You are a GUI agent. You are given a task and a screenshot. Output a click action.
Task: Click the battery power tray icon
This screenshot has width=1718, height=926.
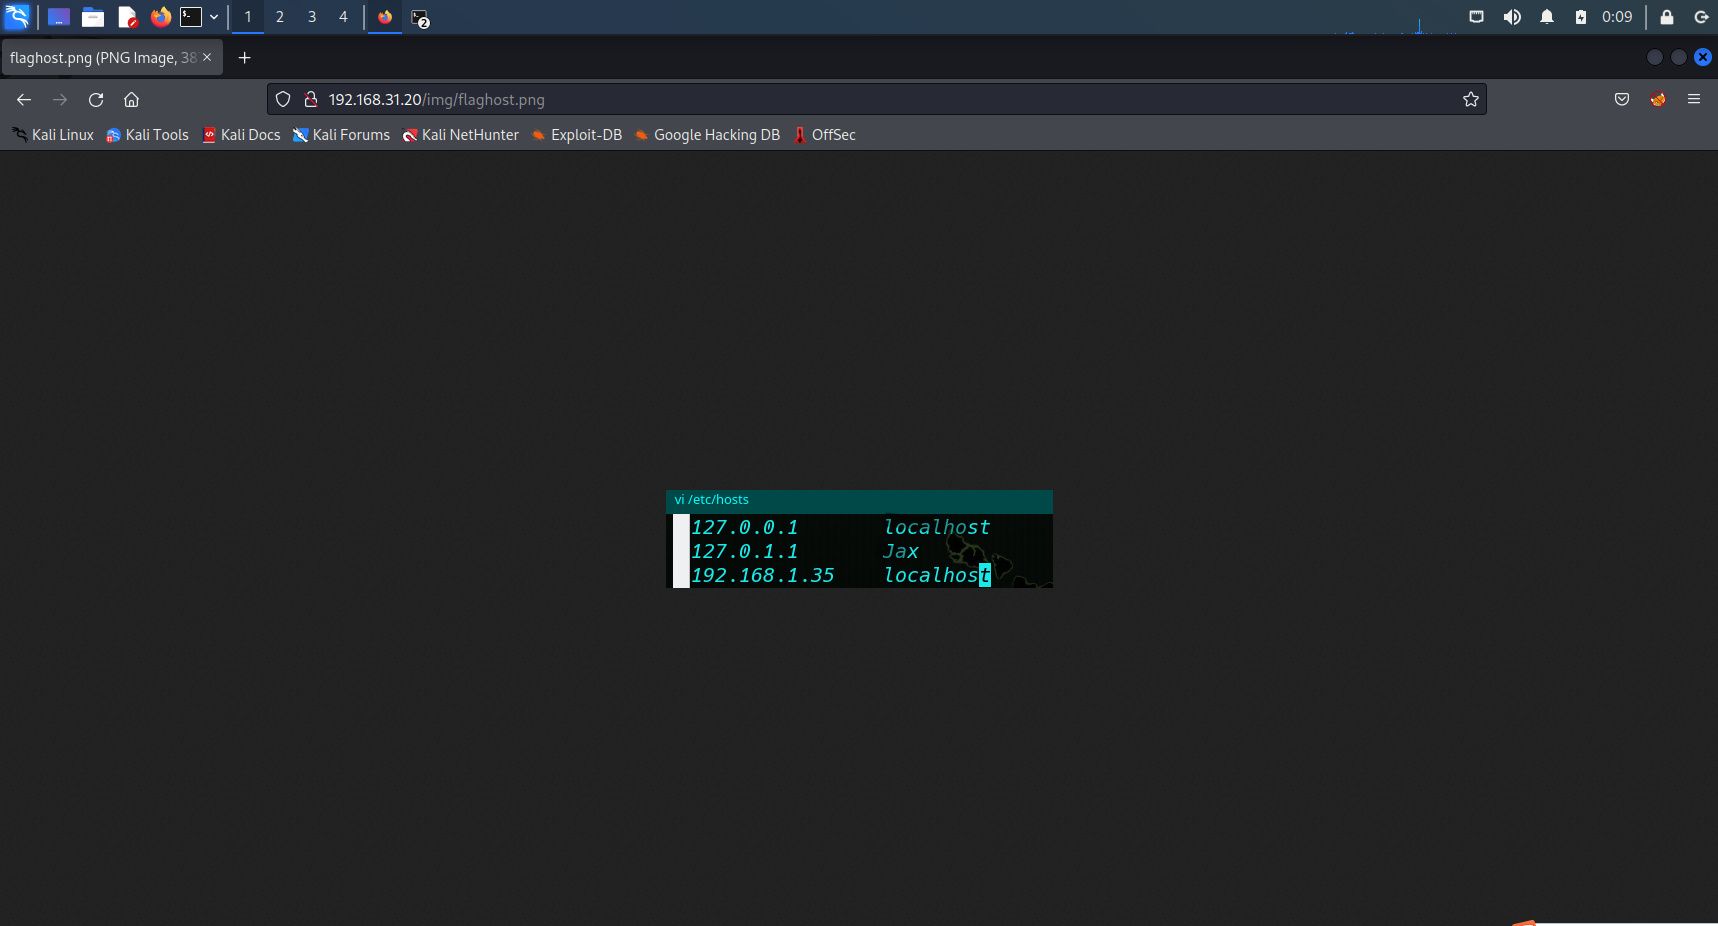click(1581, 17)
